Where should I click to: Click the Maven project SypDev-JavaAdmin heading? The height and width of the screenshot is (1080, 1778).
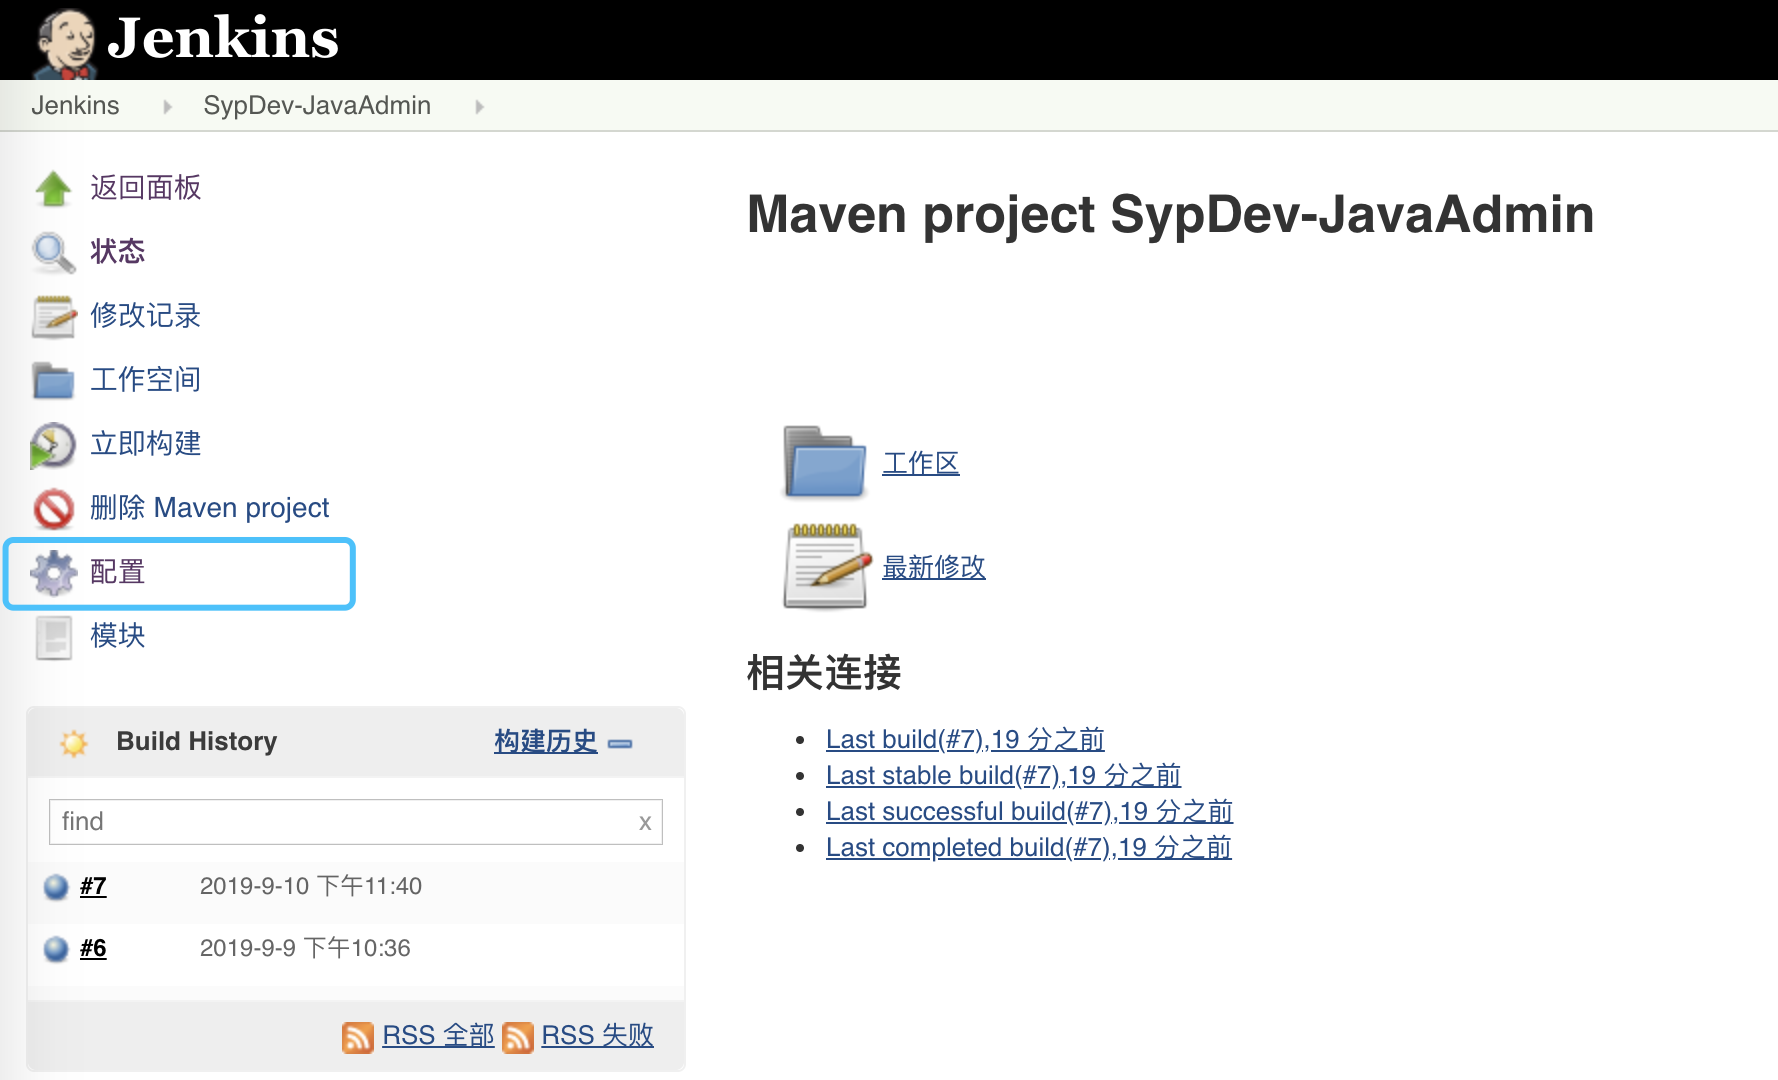pos(1170,214)
